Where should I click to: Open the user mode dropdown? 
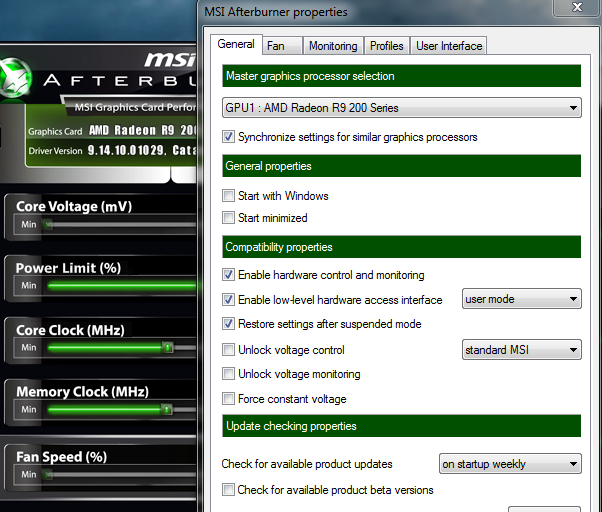click(522, 299)
